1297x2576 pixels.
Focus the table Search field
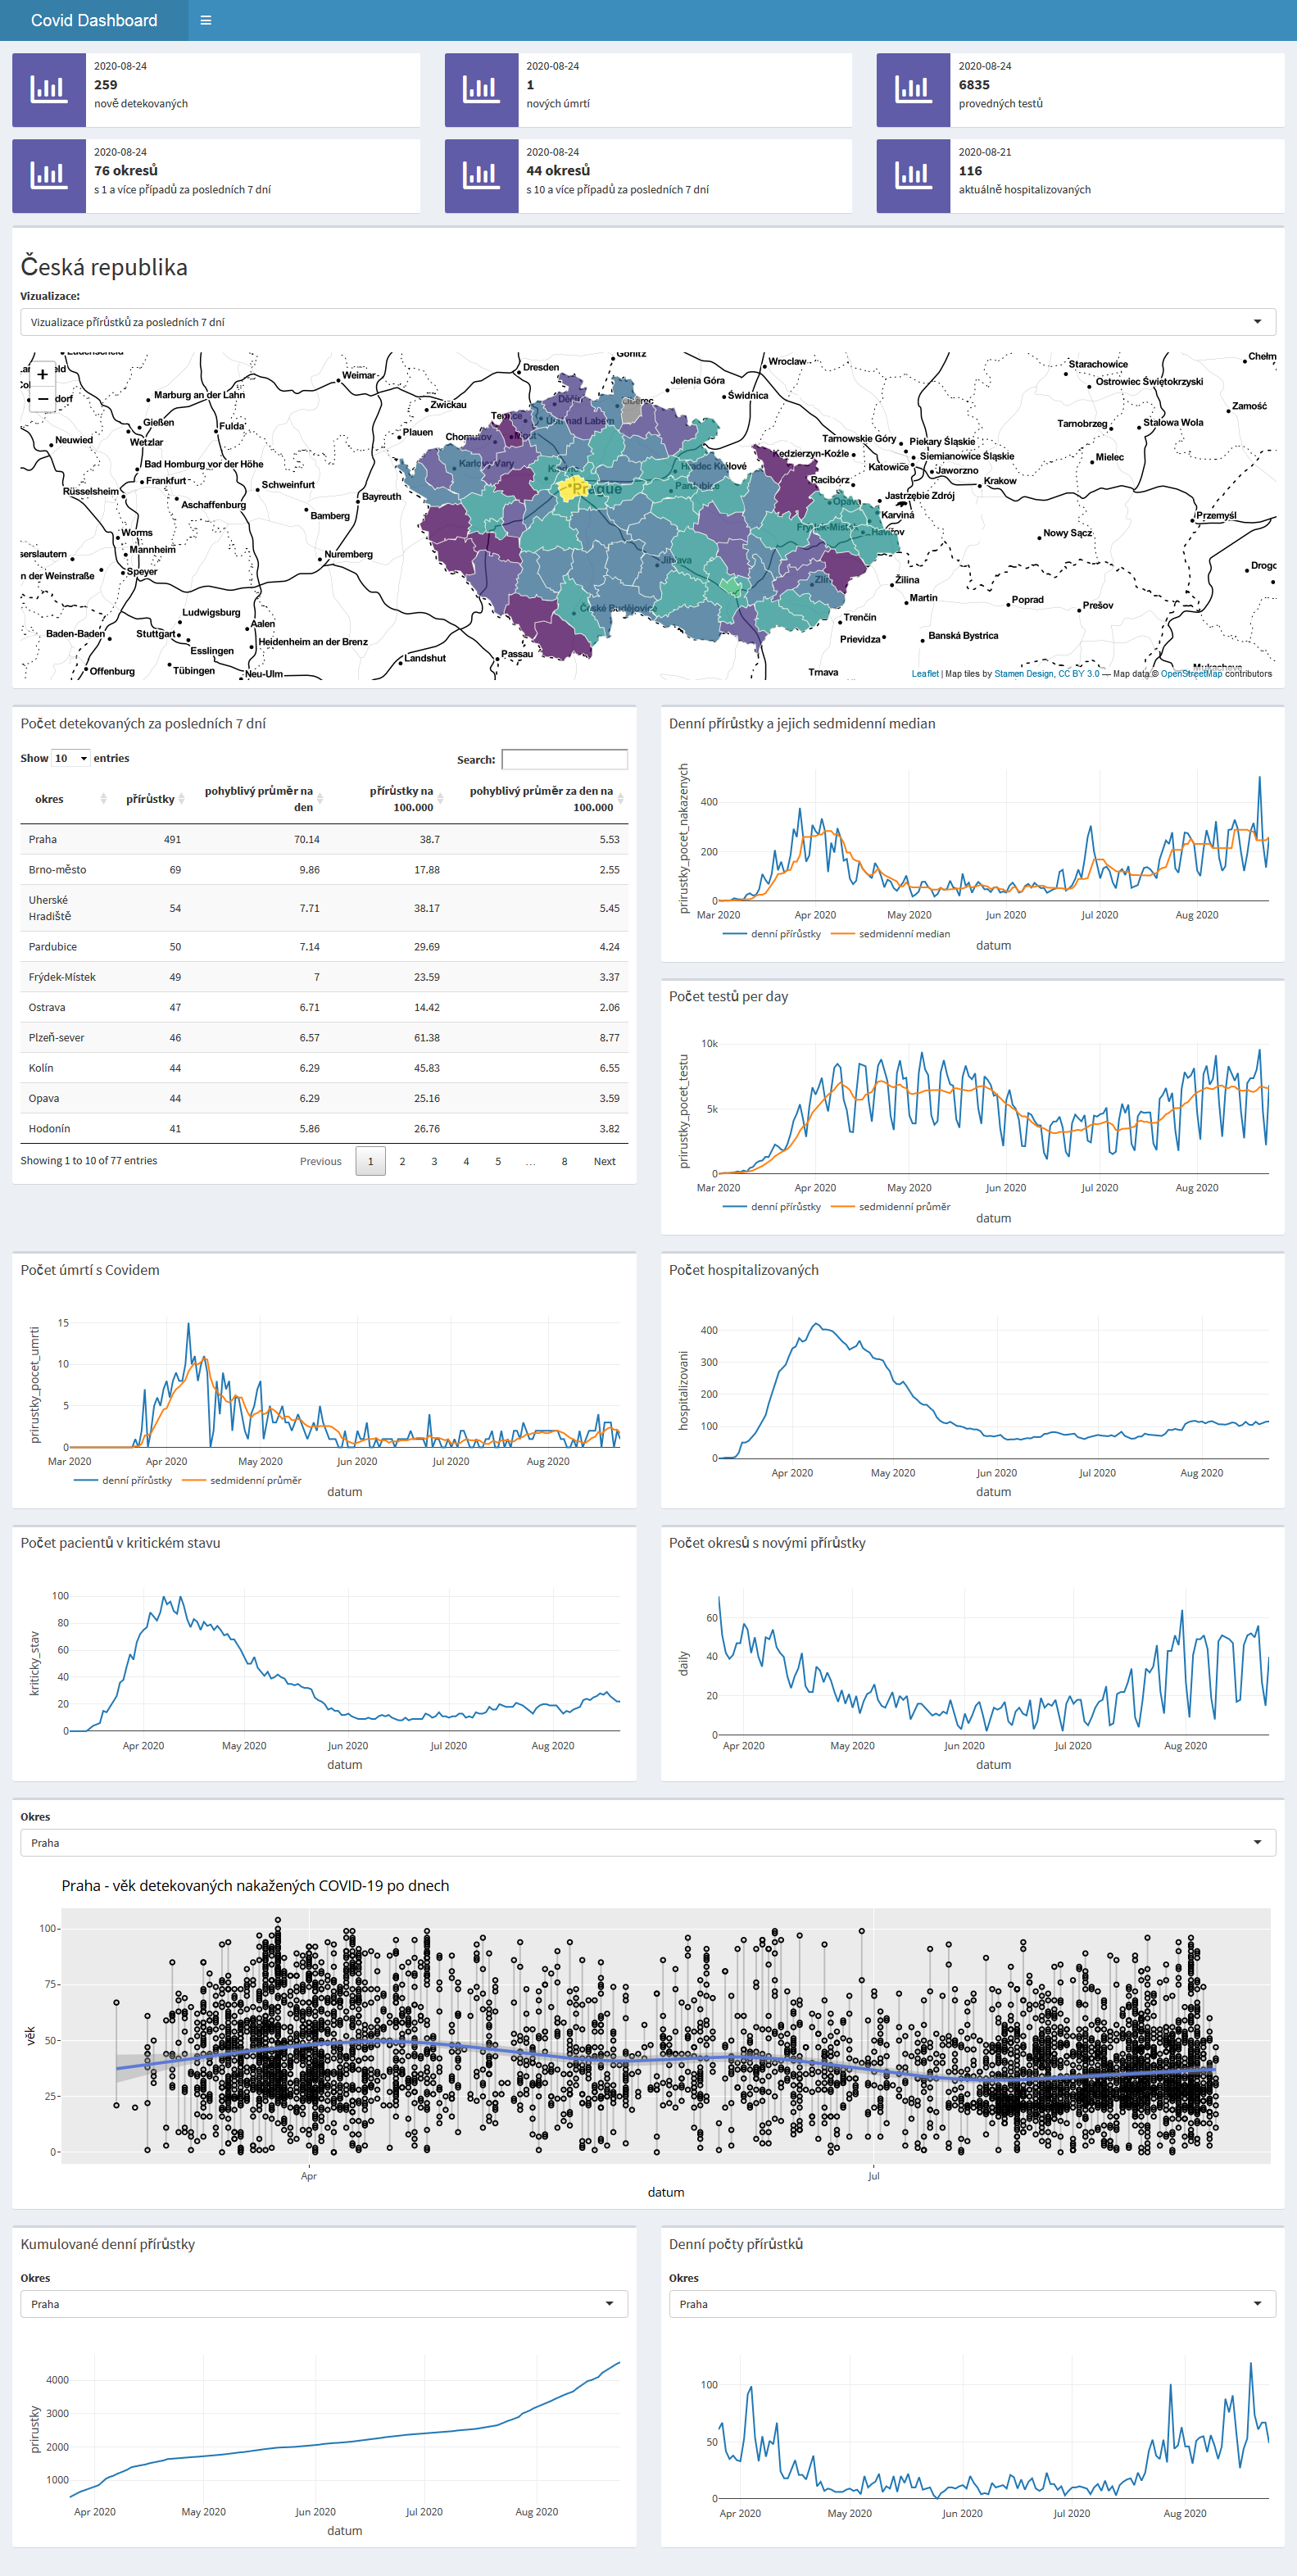click(564, 760)
